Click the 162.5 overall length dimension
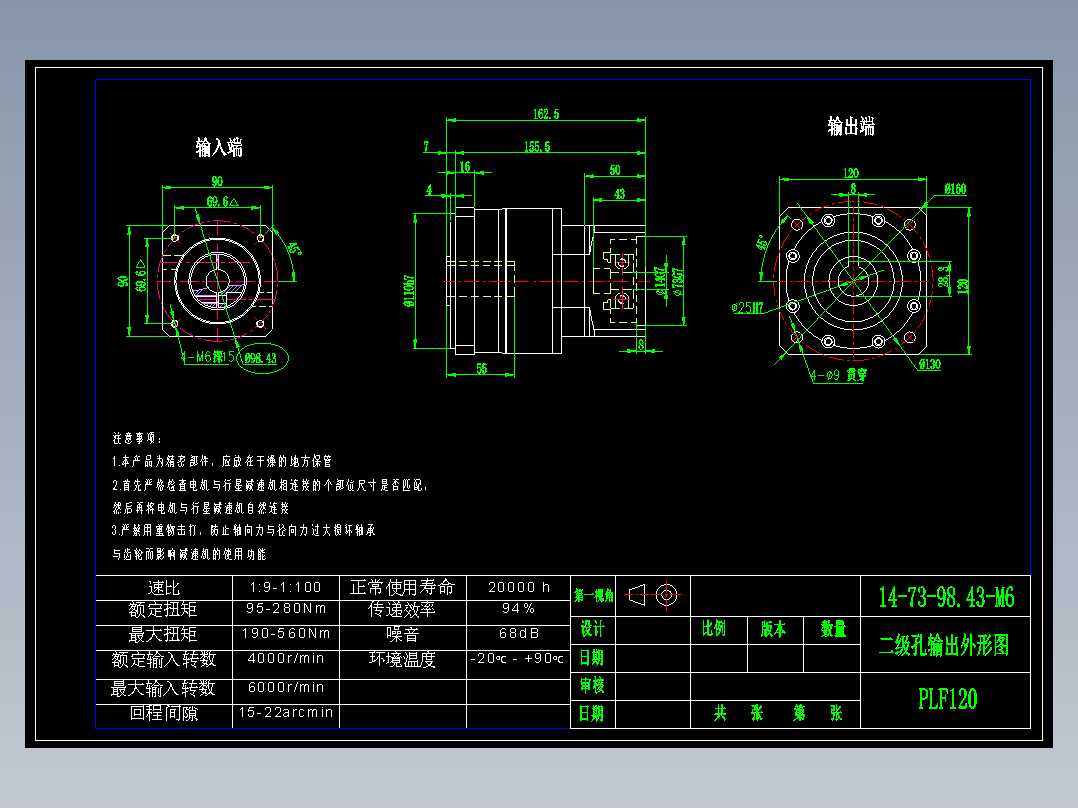The width and height of the screenshot is (1078, 808). (x=544, y=114)
